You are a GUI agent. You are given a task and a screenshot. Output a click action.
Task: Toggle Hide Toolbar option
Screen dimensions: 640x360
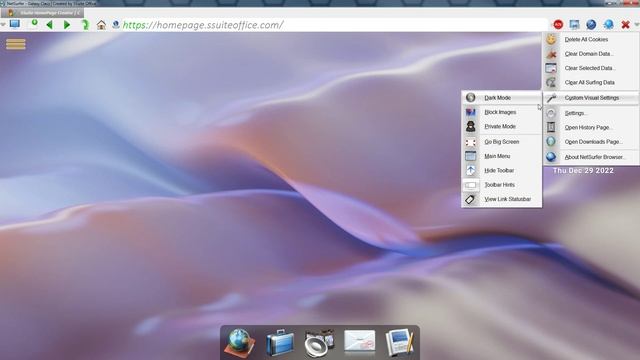pyautogui.click(x=502, y=171)
